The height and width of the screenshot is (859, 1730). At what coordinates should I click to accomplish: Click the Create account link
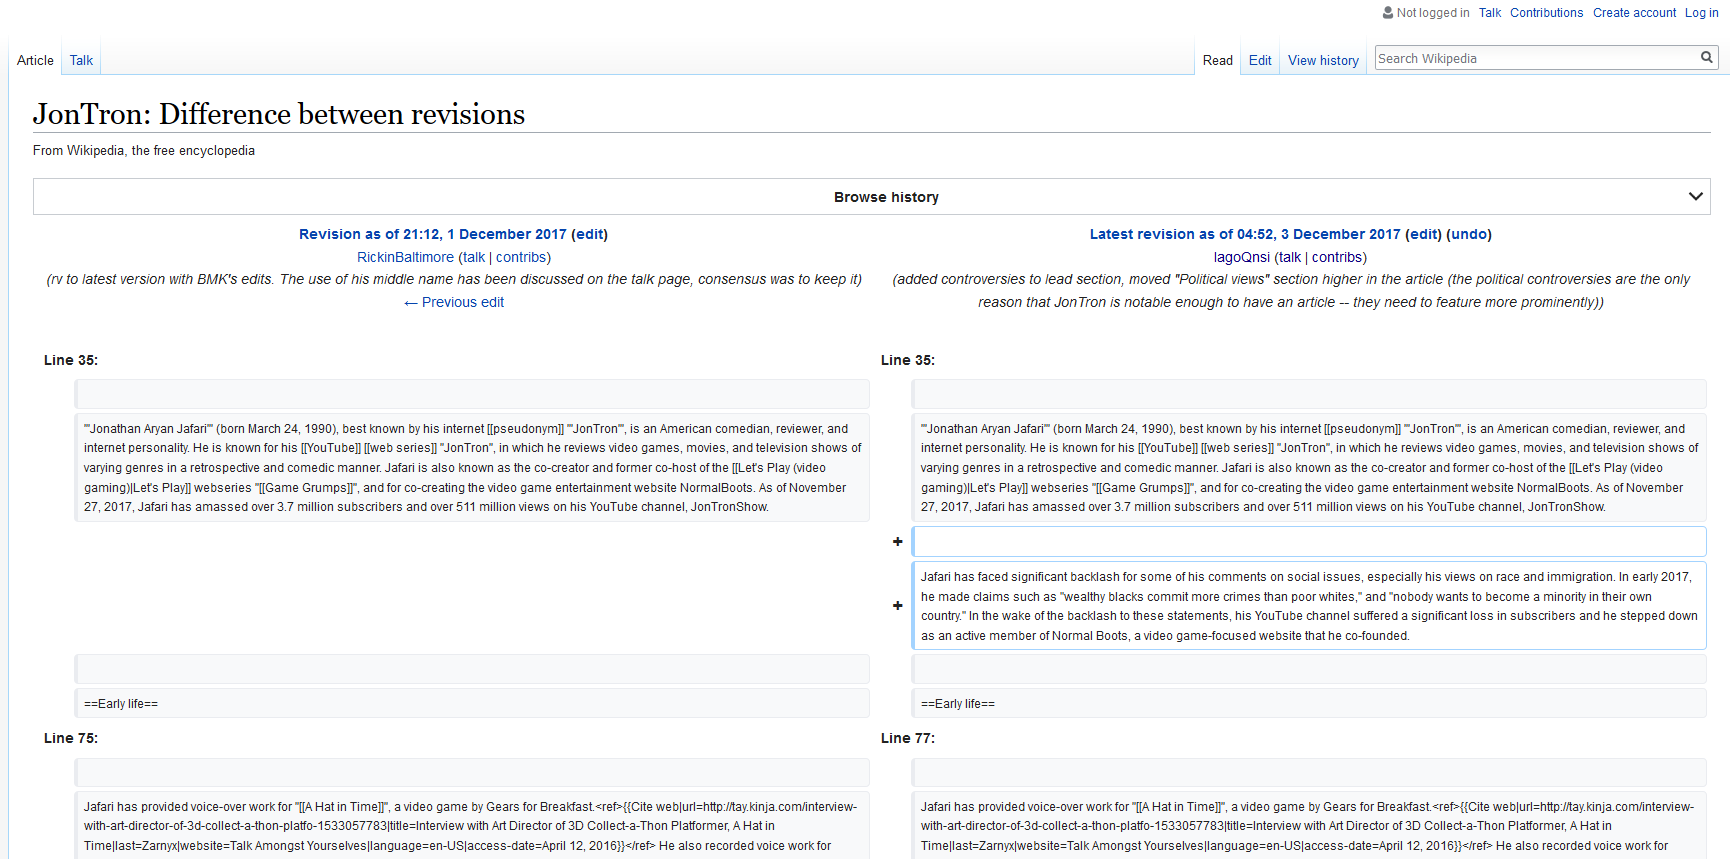click(1634, 13)
